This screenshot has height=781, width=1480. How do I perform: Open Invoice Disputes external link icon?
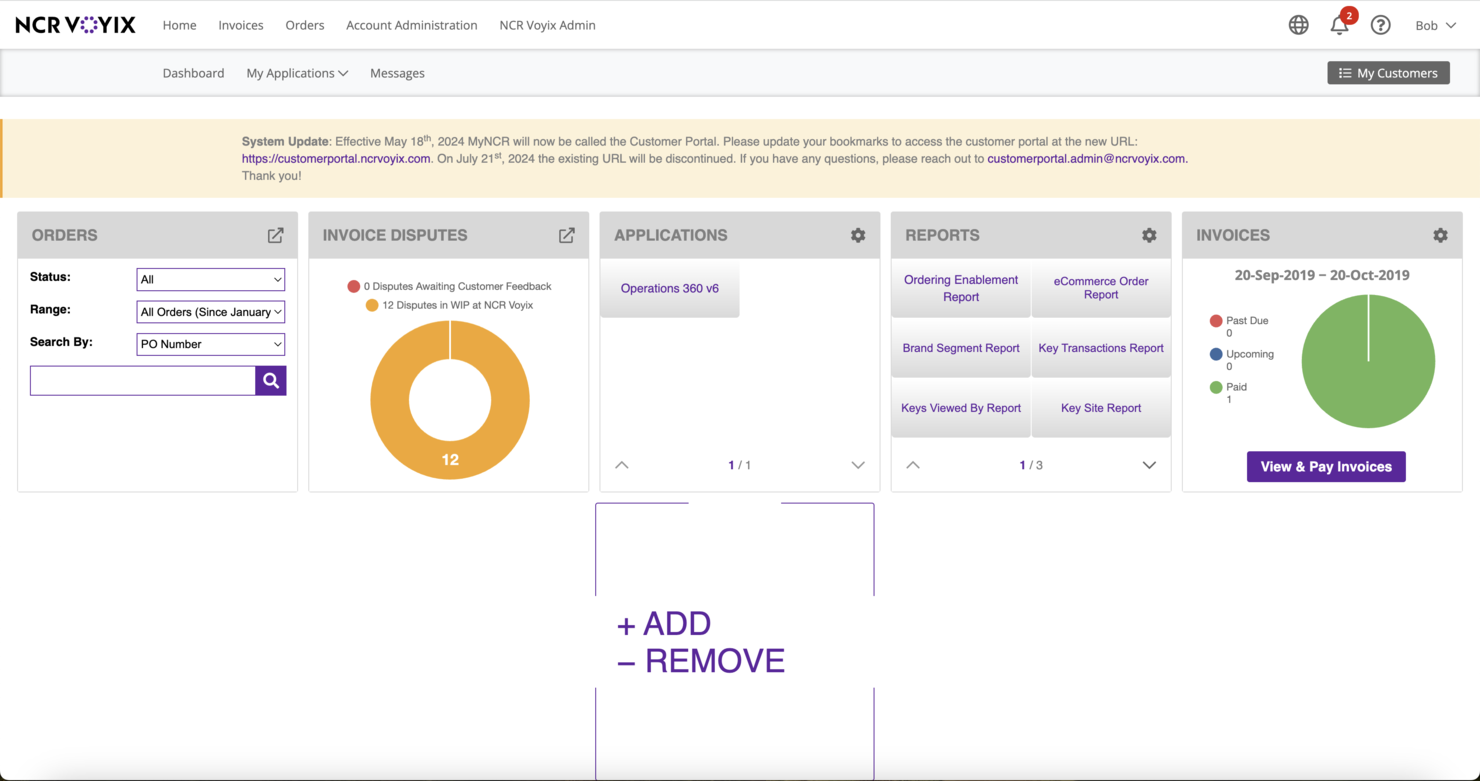pyautogui.click(x=566, y=235)
